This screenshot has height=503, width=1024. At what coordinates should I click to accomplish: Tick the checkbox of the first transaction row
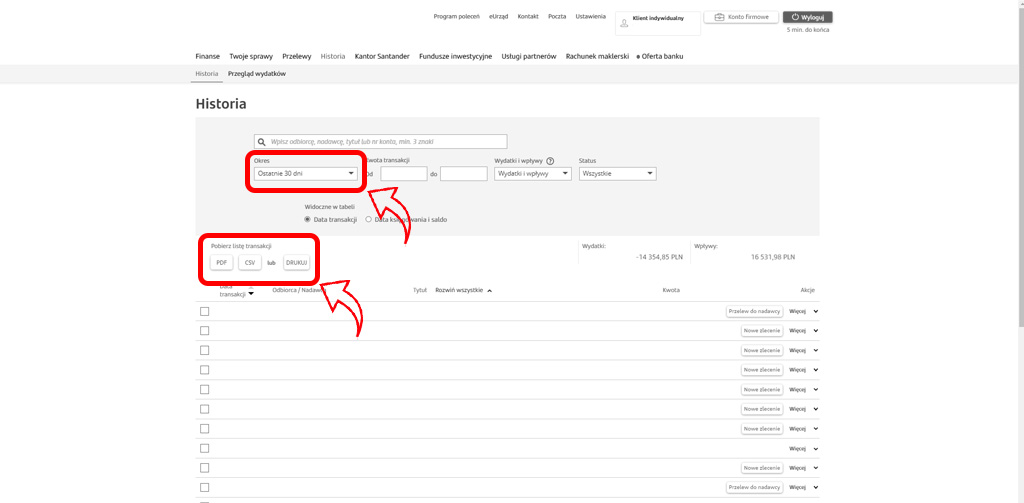pos(205,312)
